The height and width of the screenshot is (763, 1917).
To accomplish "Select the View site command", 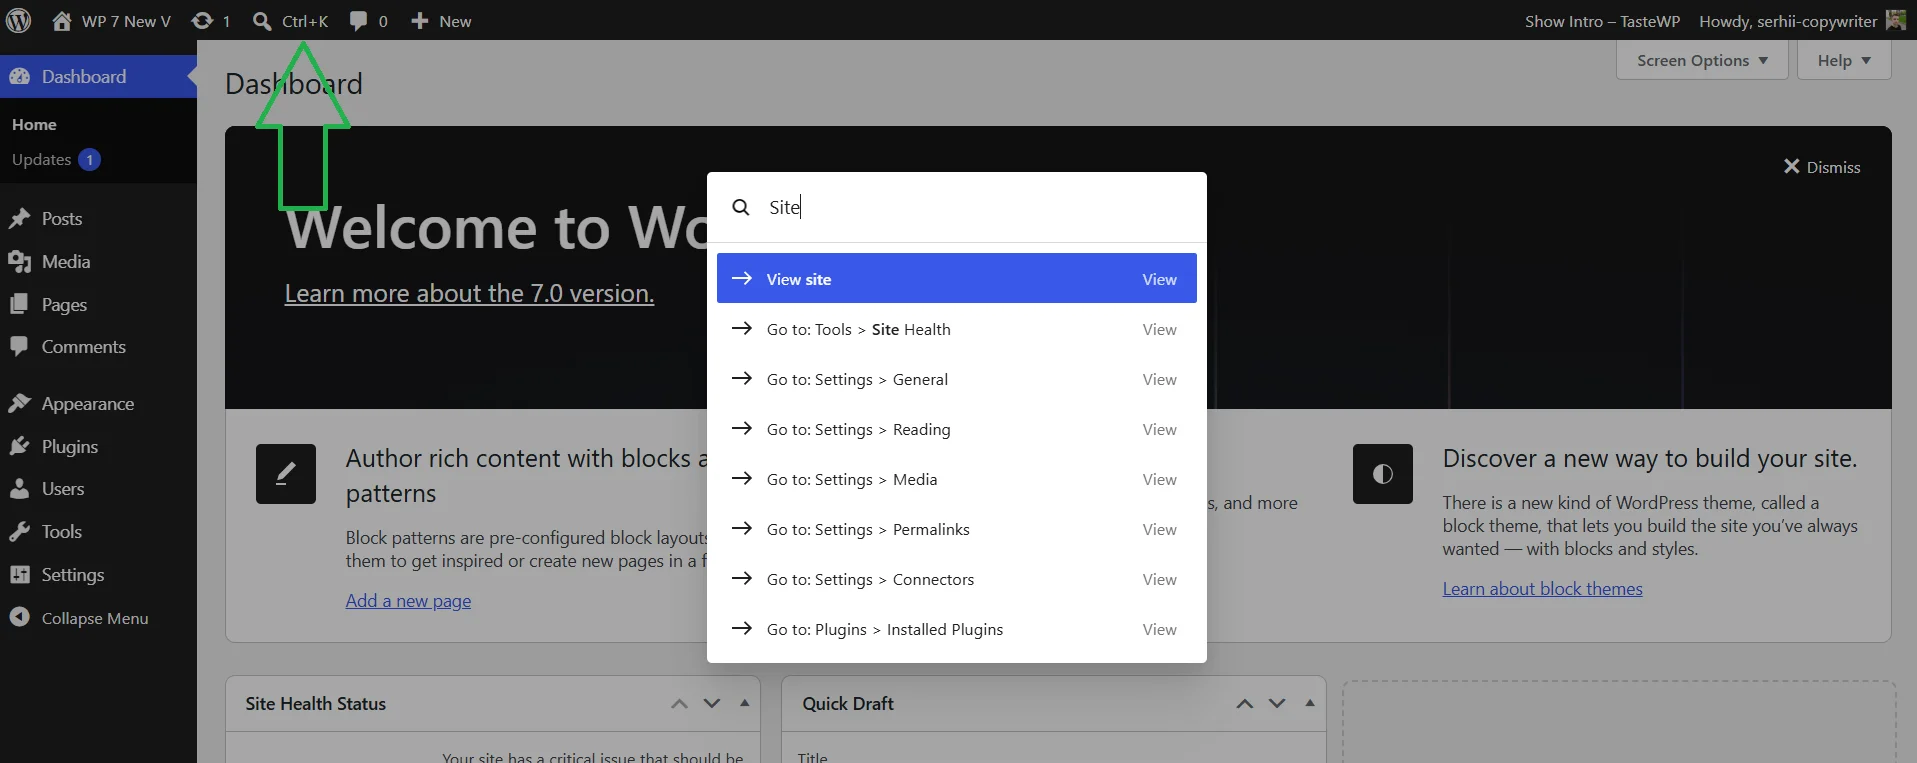I will coord(957,279).
